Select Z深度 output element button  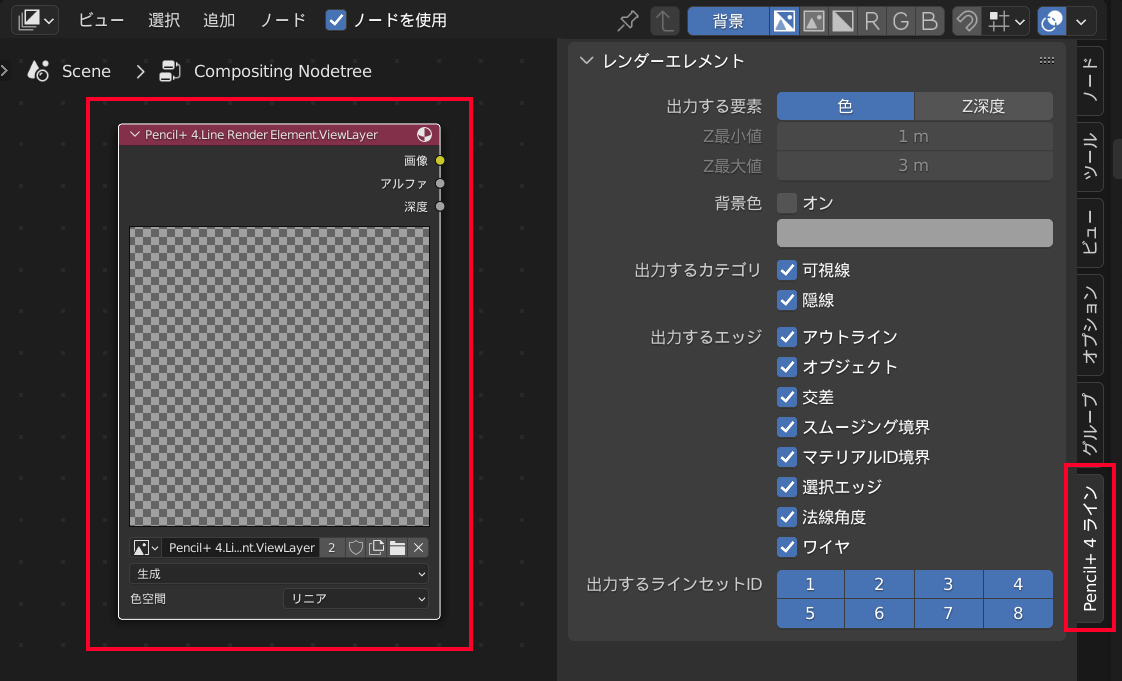983,106
